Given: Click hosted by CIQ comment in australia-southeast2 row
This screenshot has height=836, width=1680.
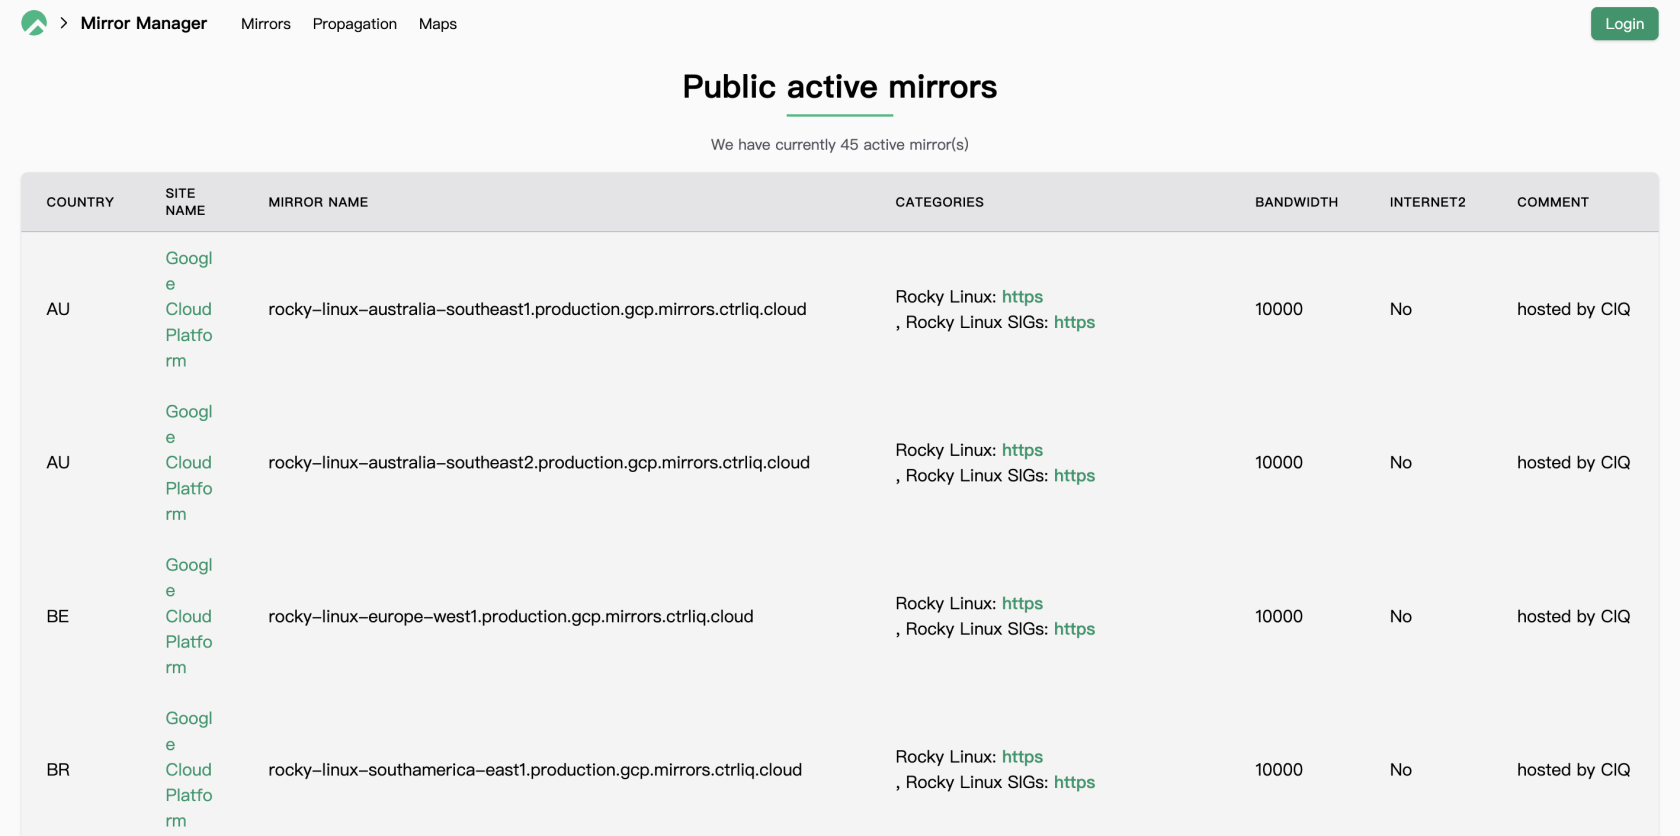Looking at the screenshot, I should (x=1573, y=462).
